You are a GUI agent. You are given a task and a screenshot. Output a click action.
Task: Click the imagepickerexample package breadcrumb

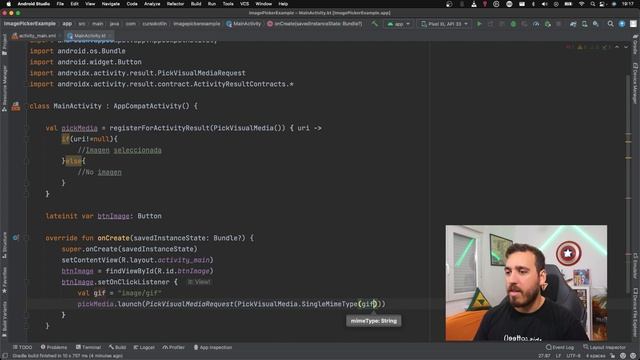point(197,24)
